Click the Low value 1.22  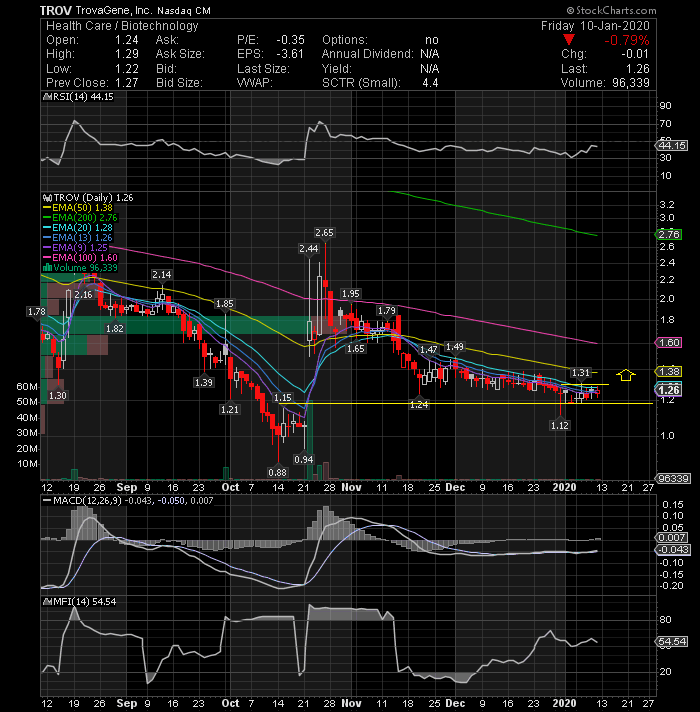click(x=127, y=69)
